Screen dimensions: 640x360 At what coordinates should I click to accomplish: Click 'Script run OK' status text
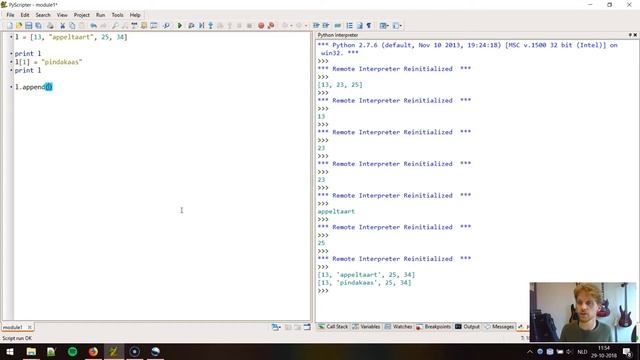click(x=17, y=338)
